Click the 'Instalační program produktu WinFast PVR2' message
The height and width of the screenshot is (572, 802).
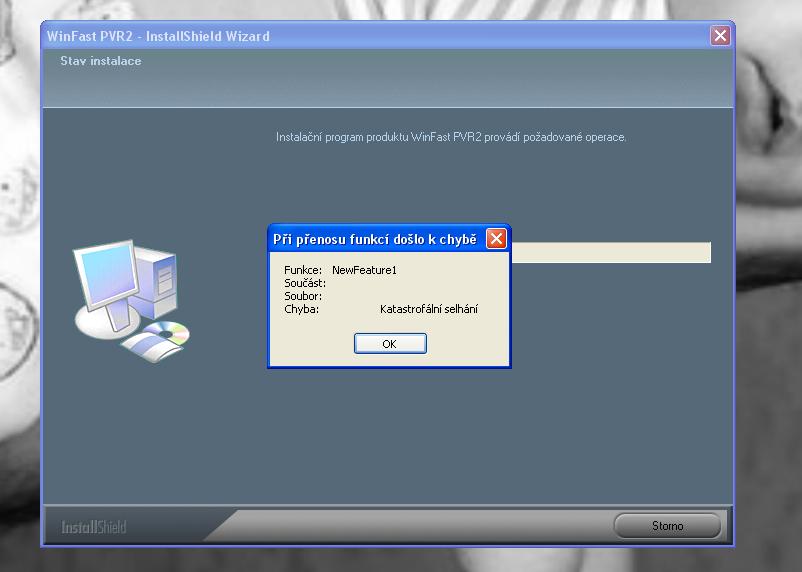451,137
